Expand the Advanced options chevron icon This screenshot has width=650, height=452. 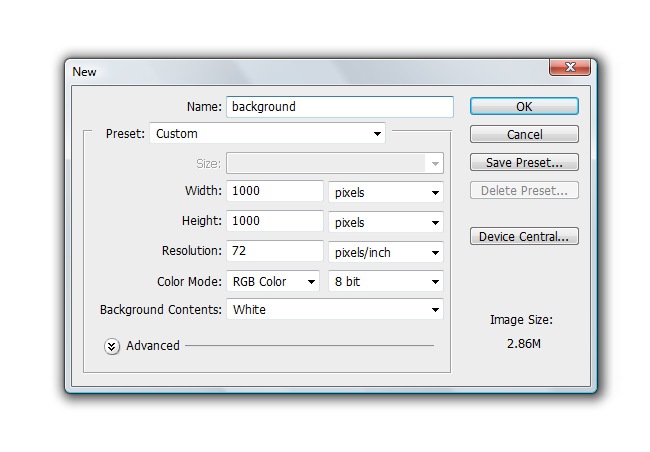[111, 346]
